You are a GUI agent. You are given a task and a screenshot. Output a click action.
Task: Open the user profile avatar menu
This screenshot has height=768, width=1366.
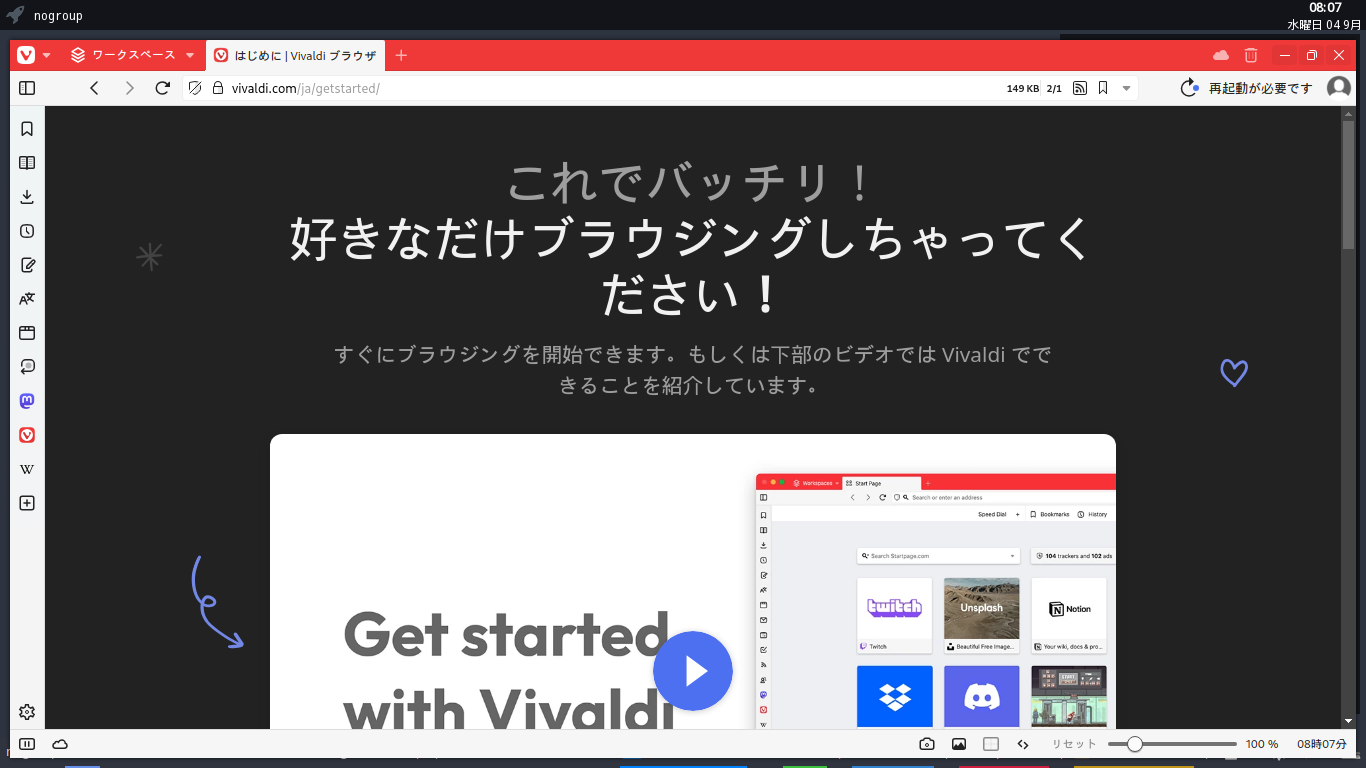[1338, 88]
